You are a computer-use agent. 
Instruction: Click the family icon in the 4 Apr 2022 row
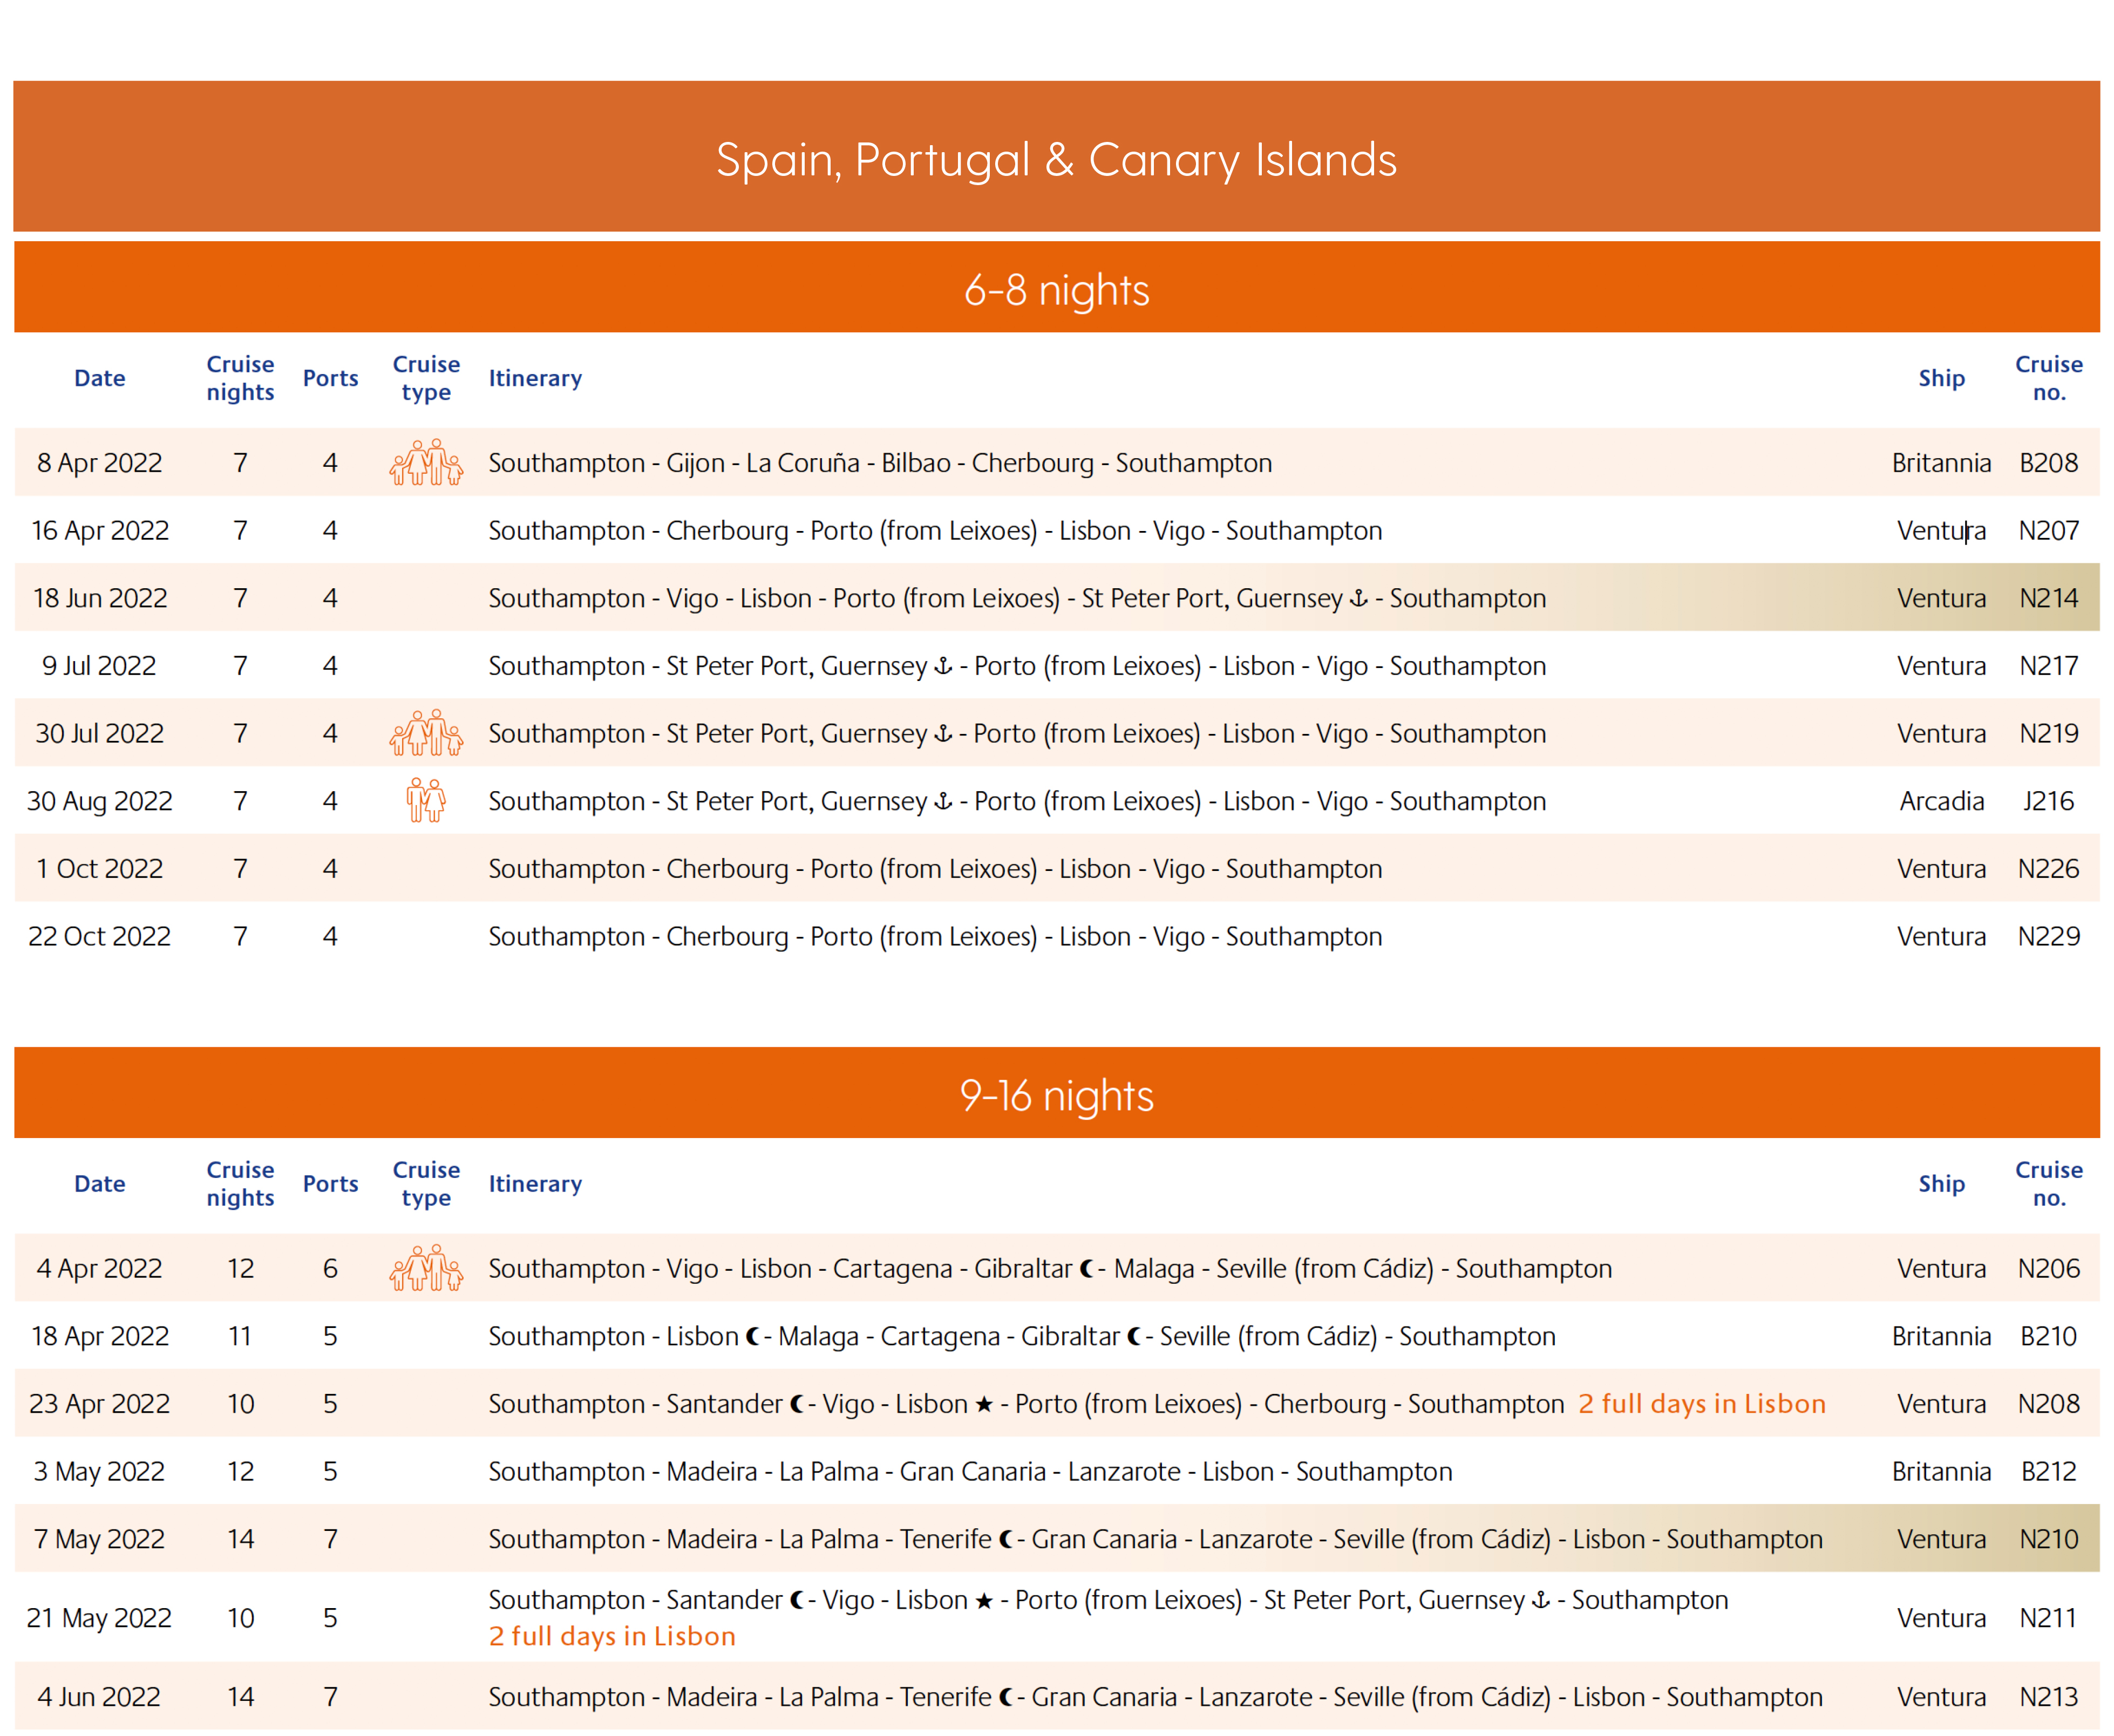(x=426, y=1268)
